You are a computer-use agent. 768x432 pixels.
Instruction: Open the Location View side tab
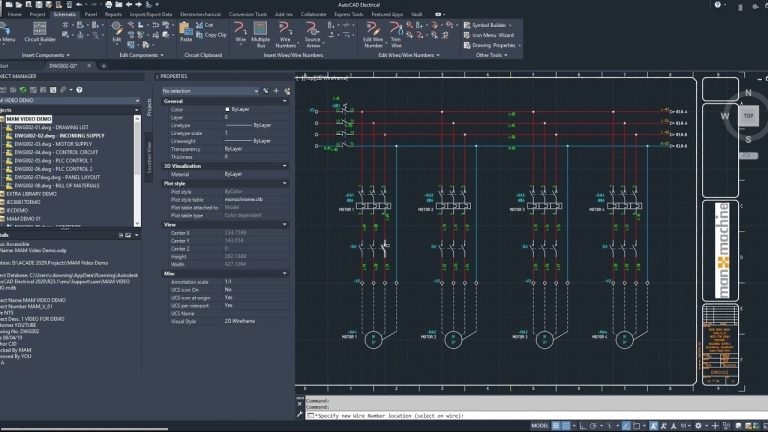(149, 157)
